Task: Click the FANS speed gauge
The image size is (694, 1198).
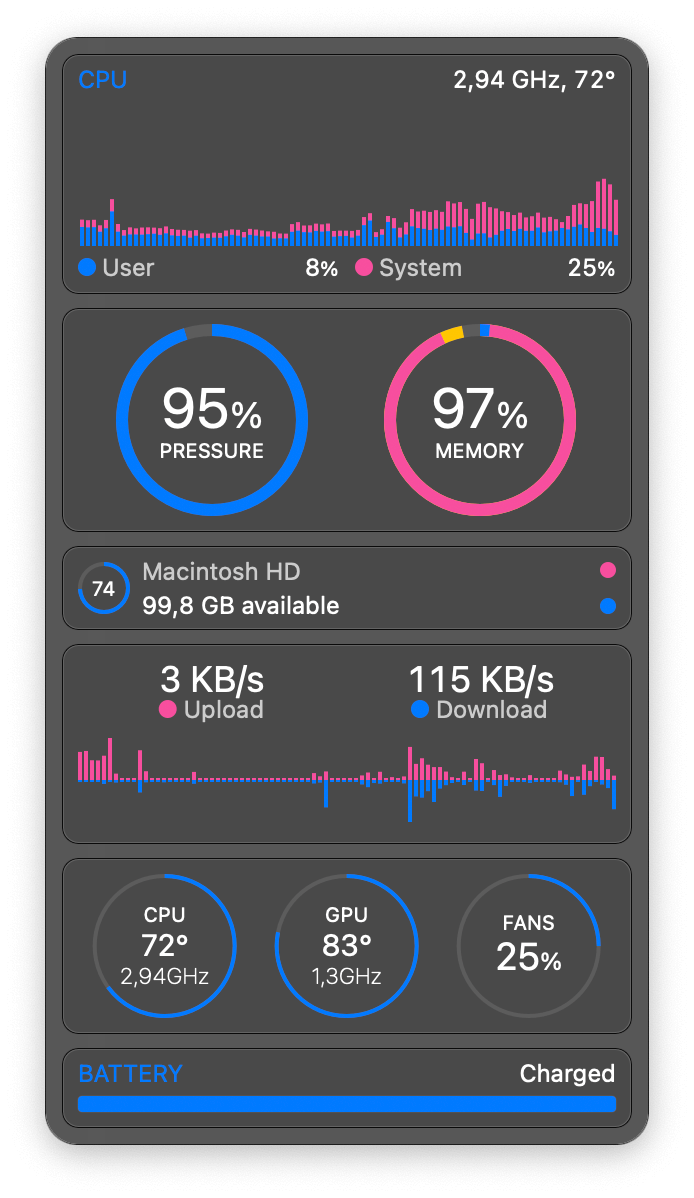Action: point(529,944)
